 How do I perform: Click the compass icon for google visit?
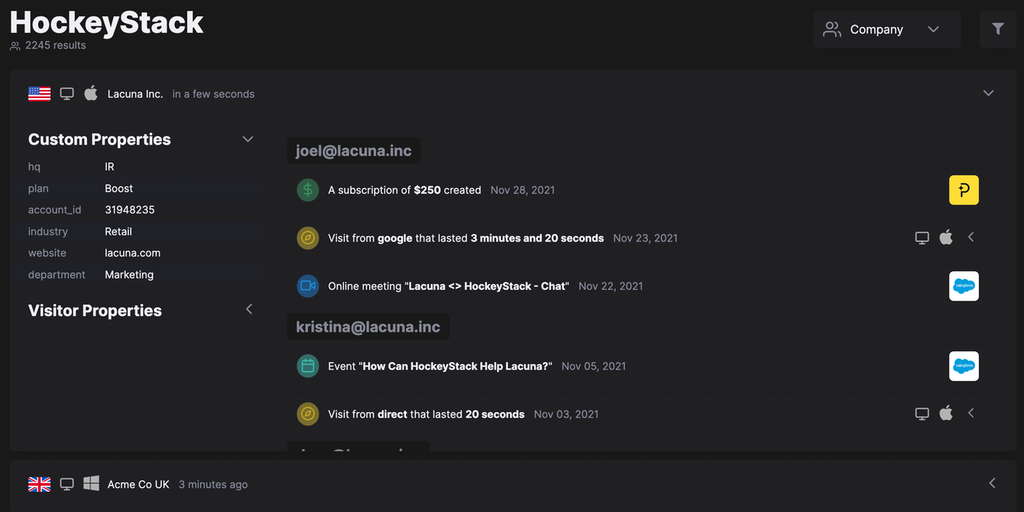[308, 238]
